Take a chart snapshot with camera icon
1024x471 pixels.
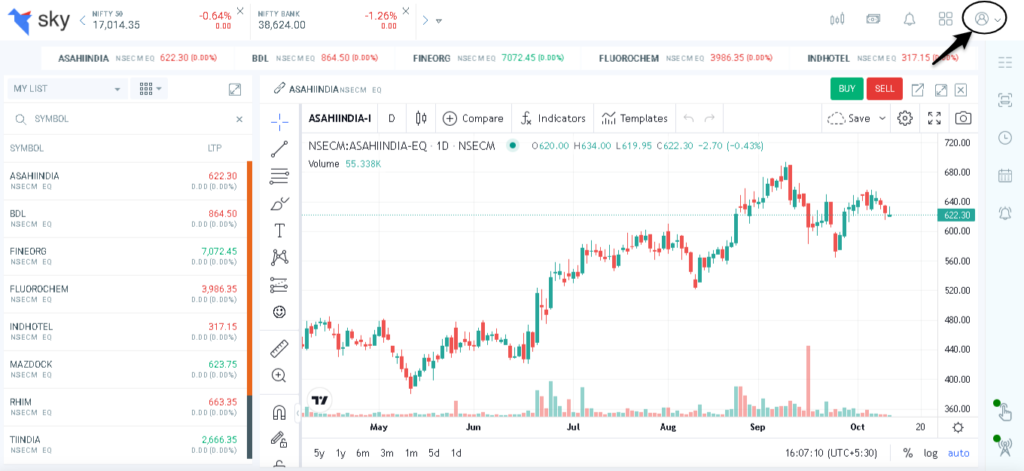click(x=963, y=118)
